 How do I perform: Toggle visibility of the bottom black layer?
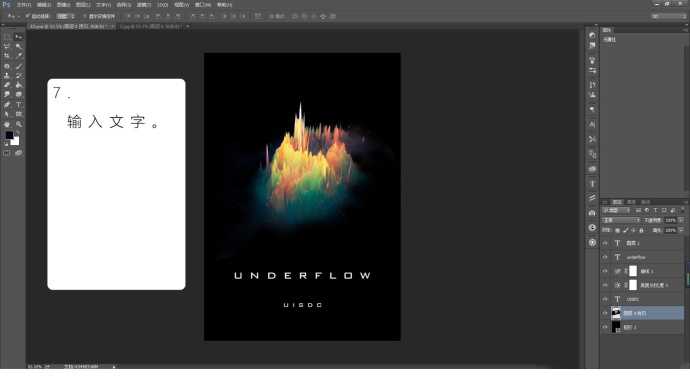pyautogui.click(x=605, y=327)
